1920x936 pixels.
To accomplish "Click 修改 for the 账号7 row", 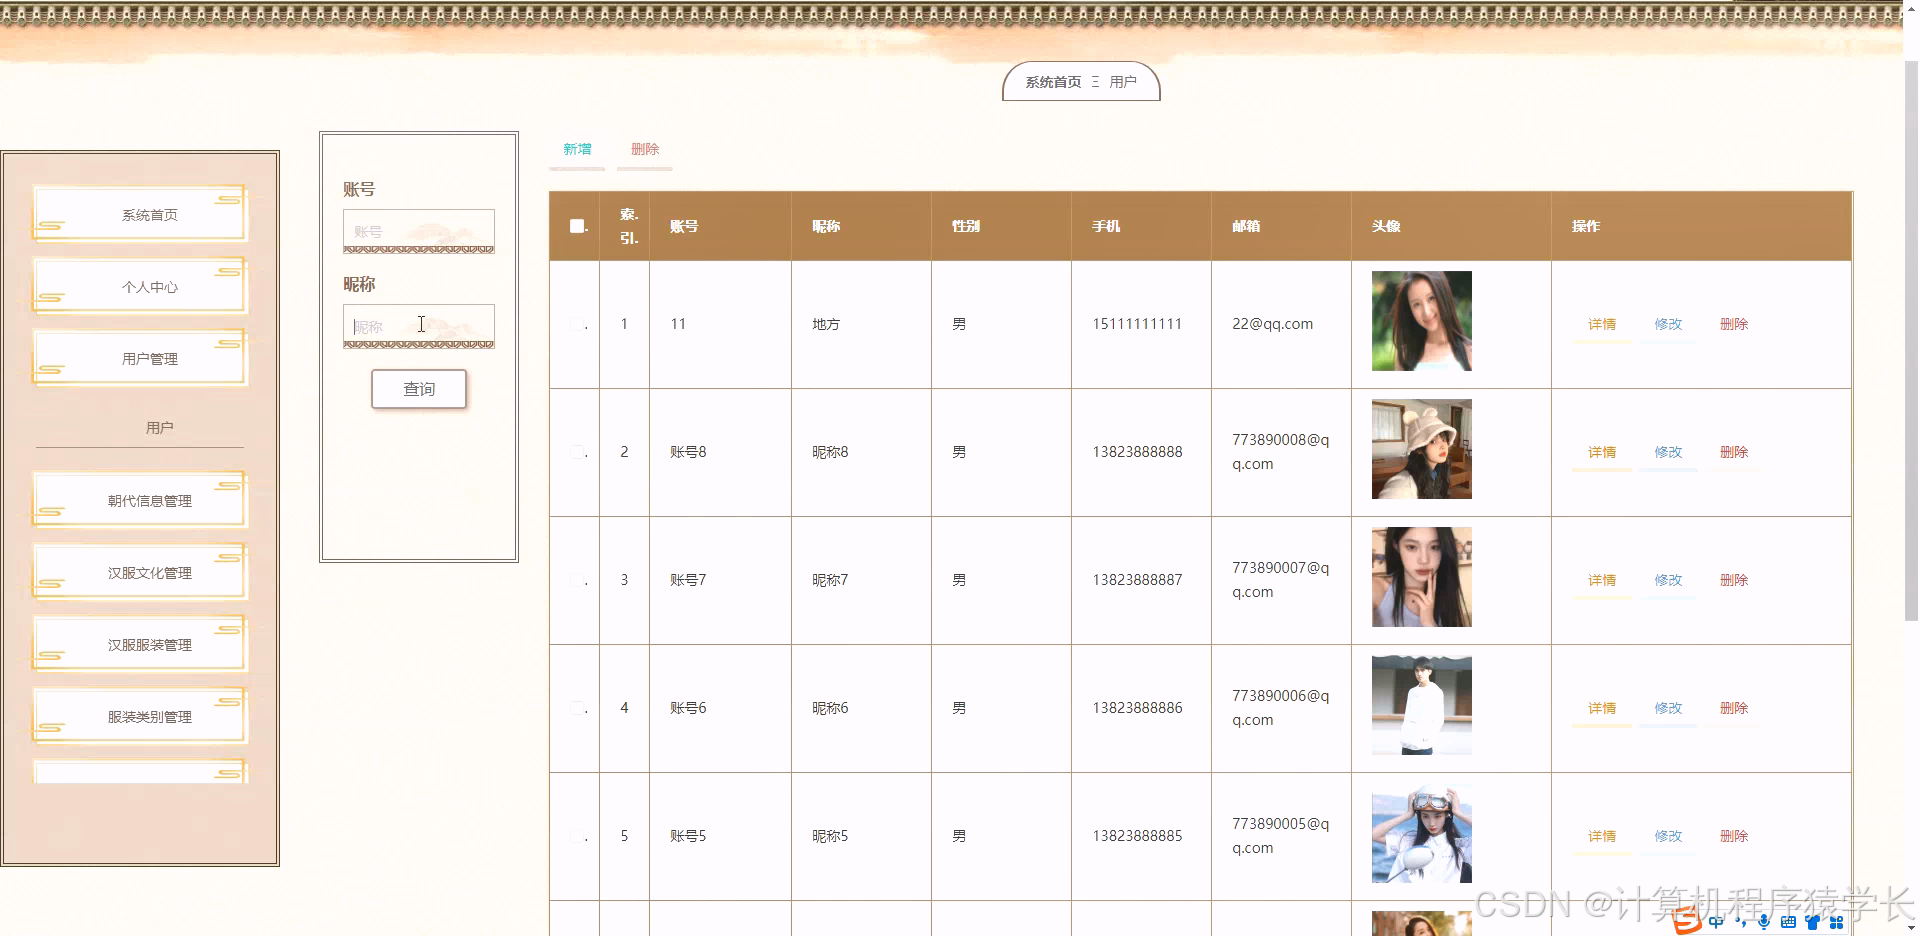I will point(1668,580).
